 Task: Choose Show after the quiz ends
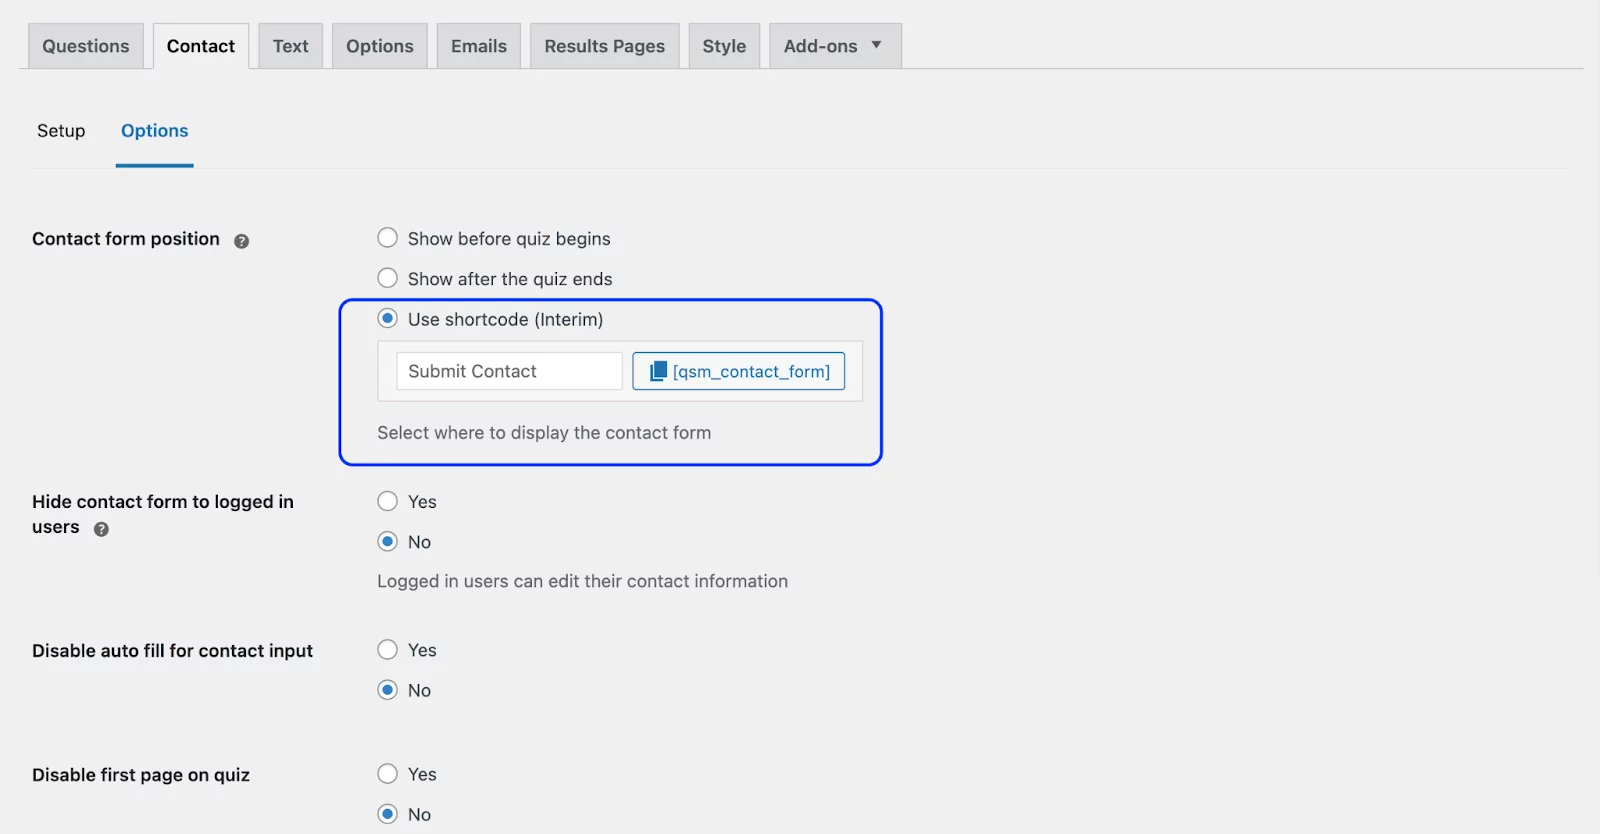[x=388, y=278]
